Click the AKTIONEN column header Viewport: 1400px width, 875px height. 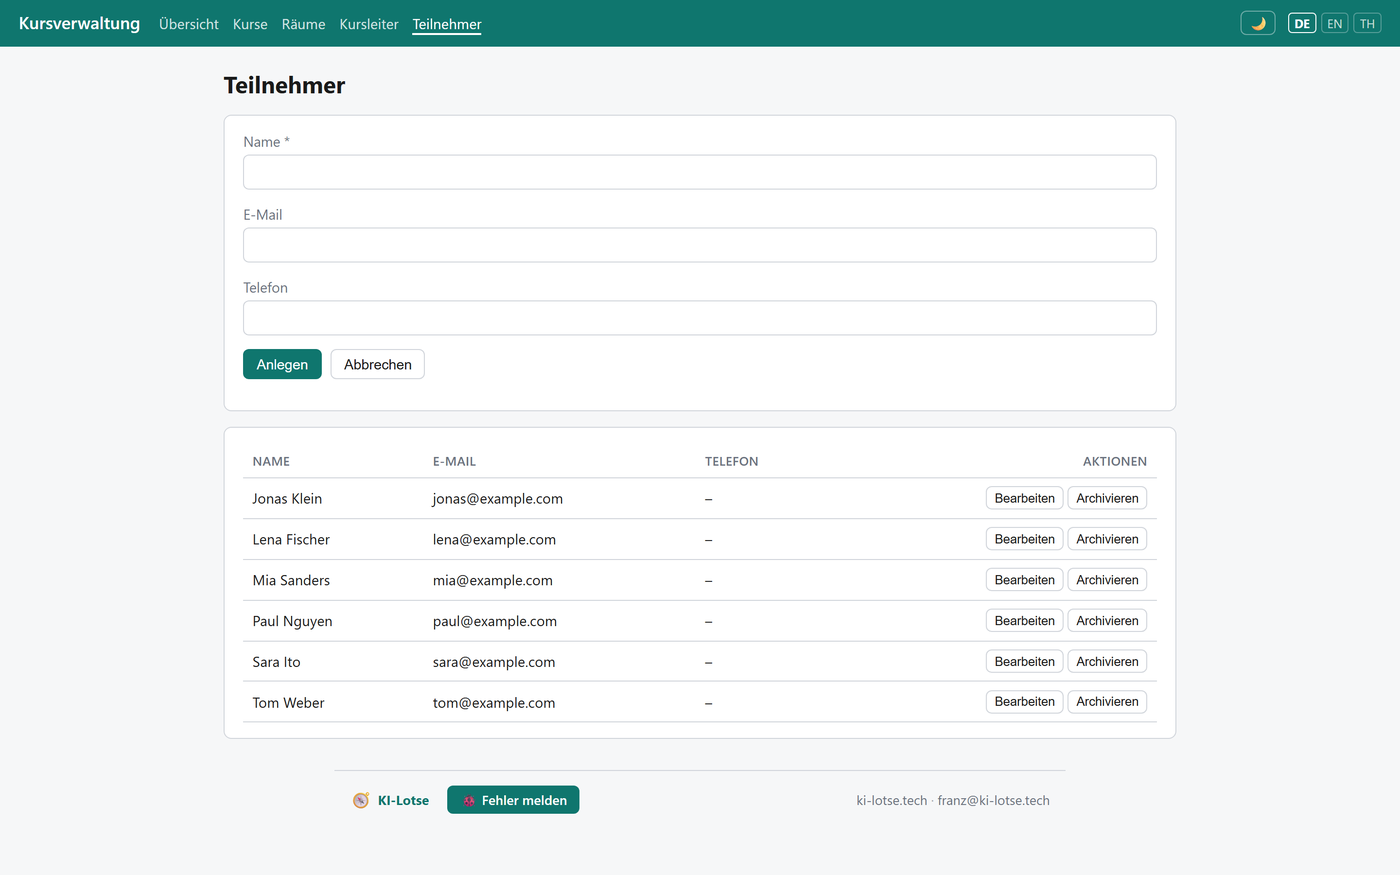pos(1115,461)
